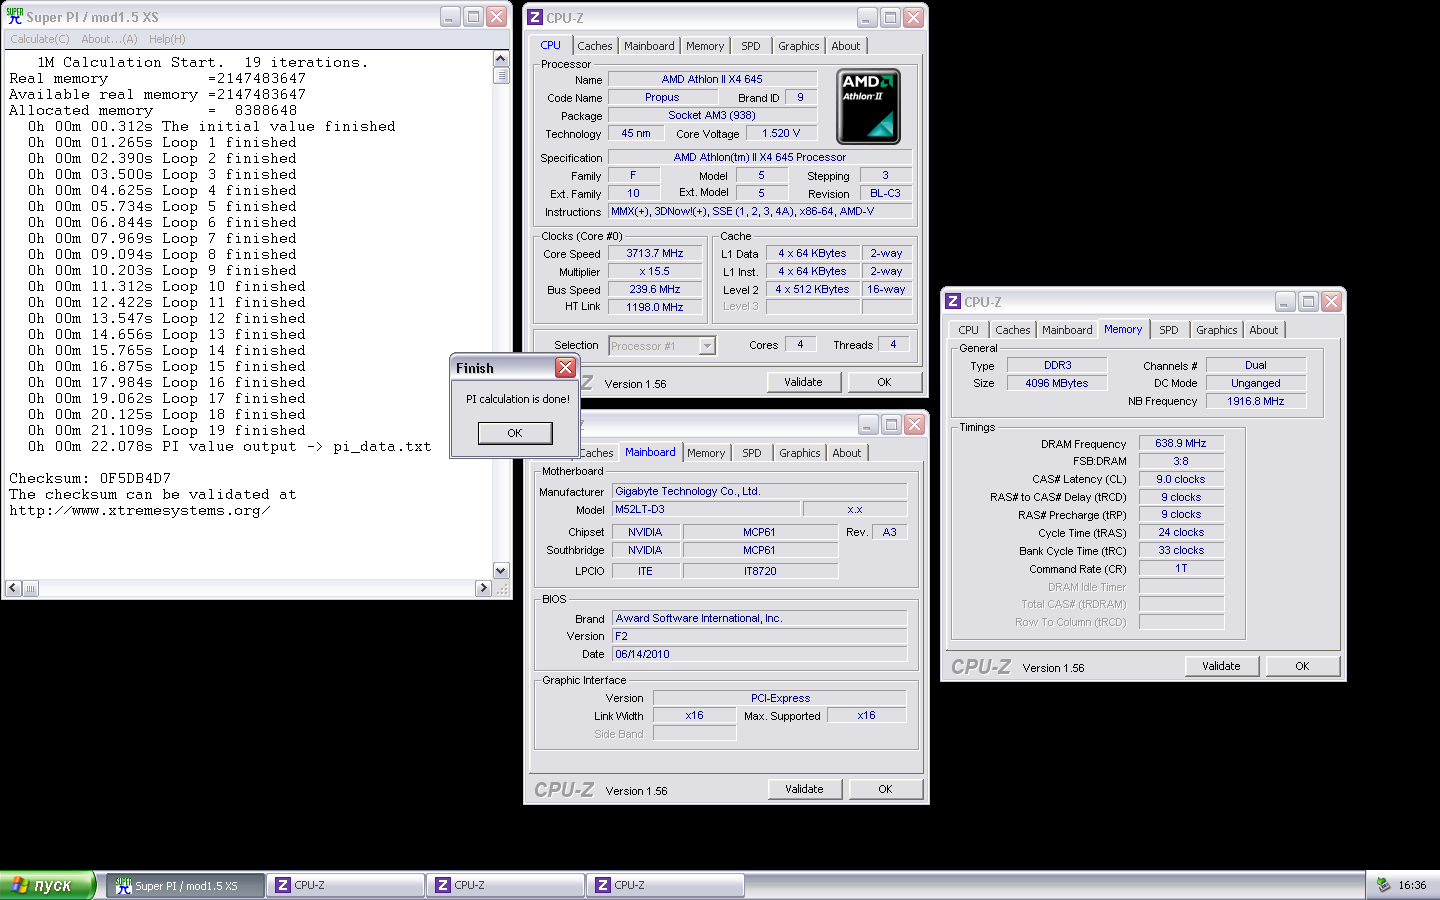Image resolution: width=1440 pixels, height=900 pixels.
Task: Click the Memory Size value 4096 MBytes
Action: [1057, 383]
